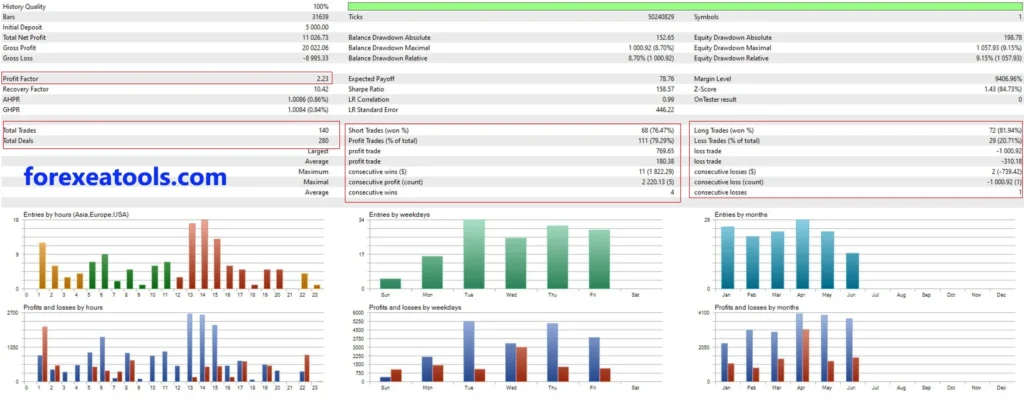Click the 'Entries by months' chart title
This screenshot has height=402, width=1024.
pos(741,214)
